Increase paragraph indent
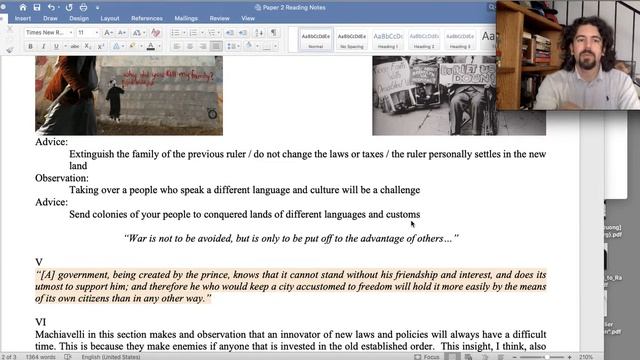 pyautogui.click(x=243, y=32)
